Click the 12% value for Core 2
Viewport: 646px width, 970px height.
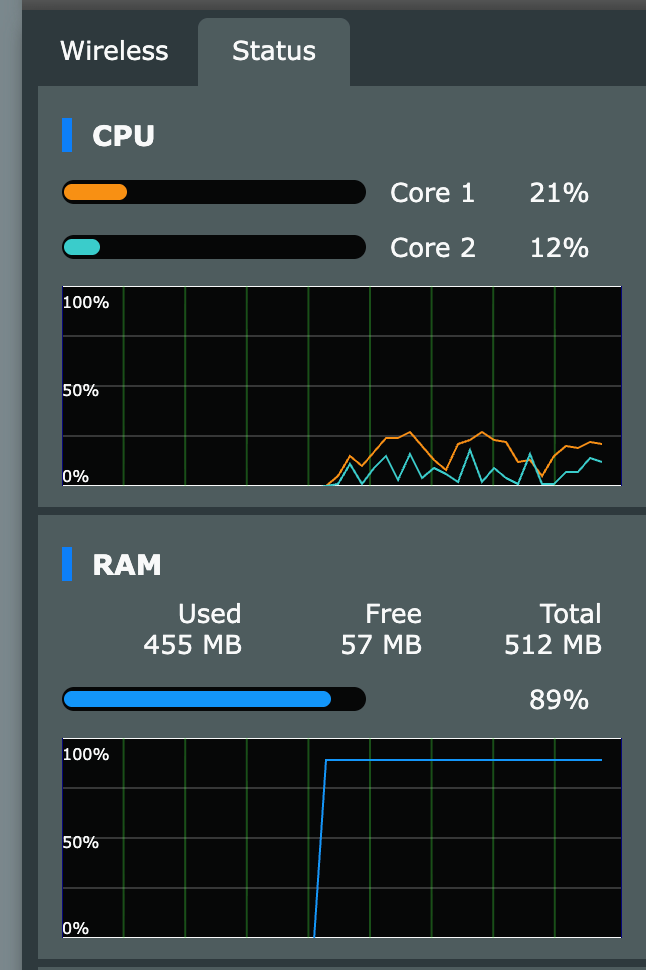point(558,247)
